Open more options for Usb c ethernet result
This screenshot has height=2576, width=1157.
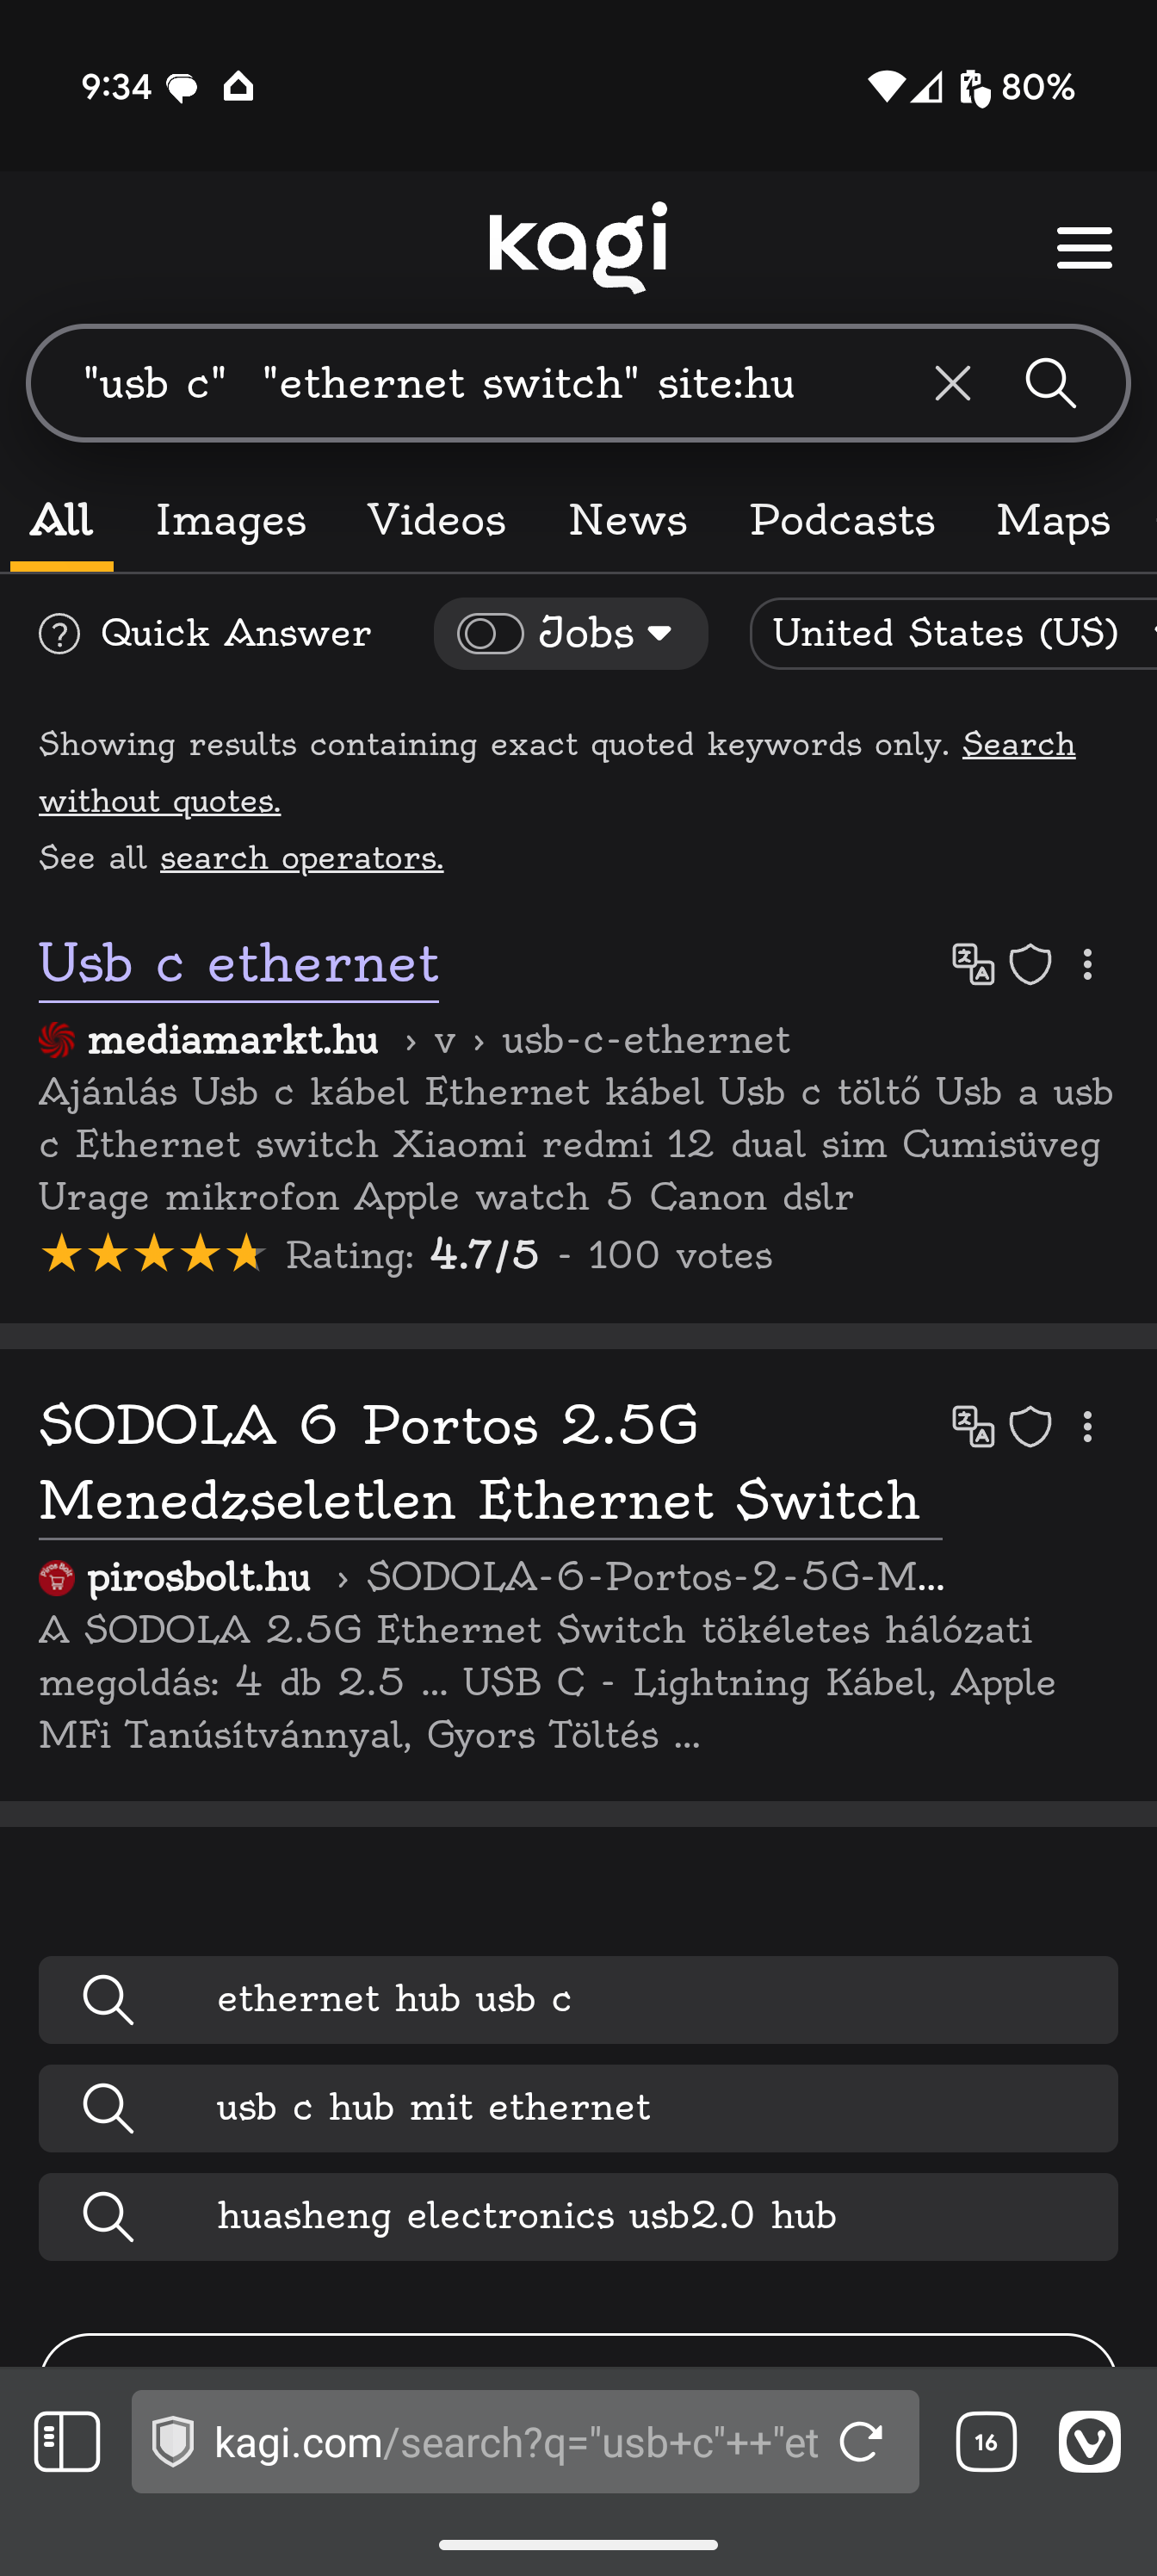(x=1087, y=965)
